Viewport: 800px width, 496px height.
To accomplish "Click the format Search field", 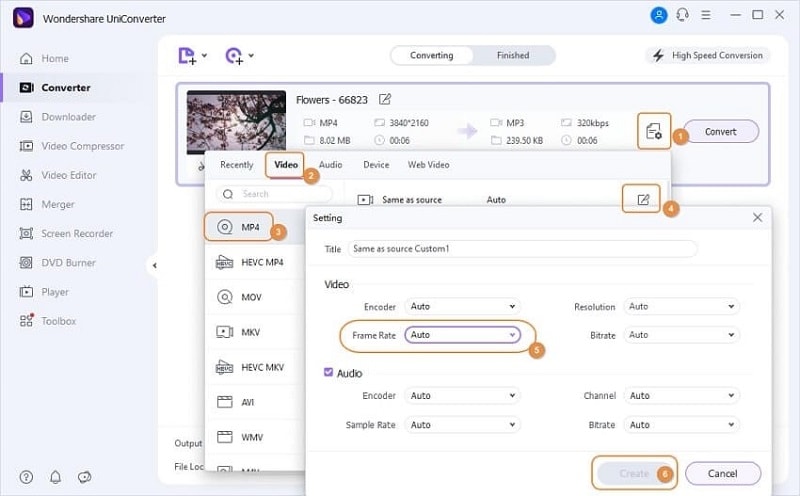I will pos(274,194).
